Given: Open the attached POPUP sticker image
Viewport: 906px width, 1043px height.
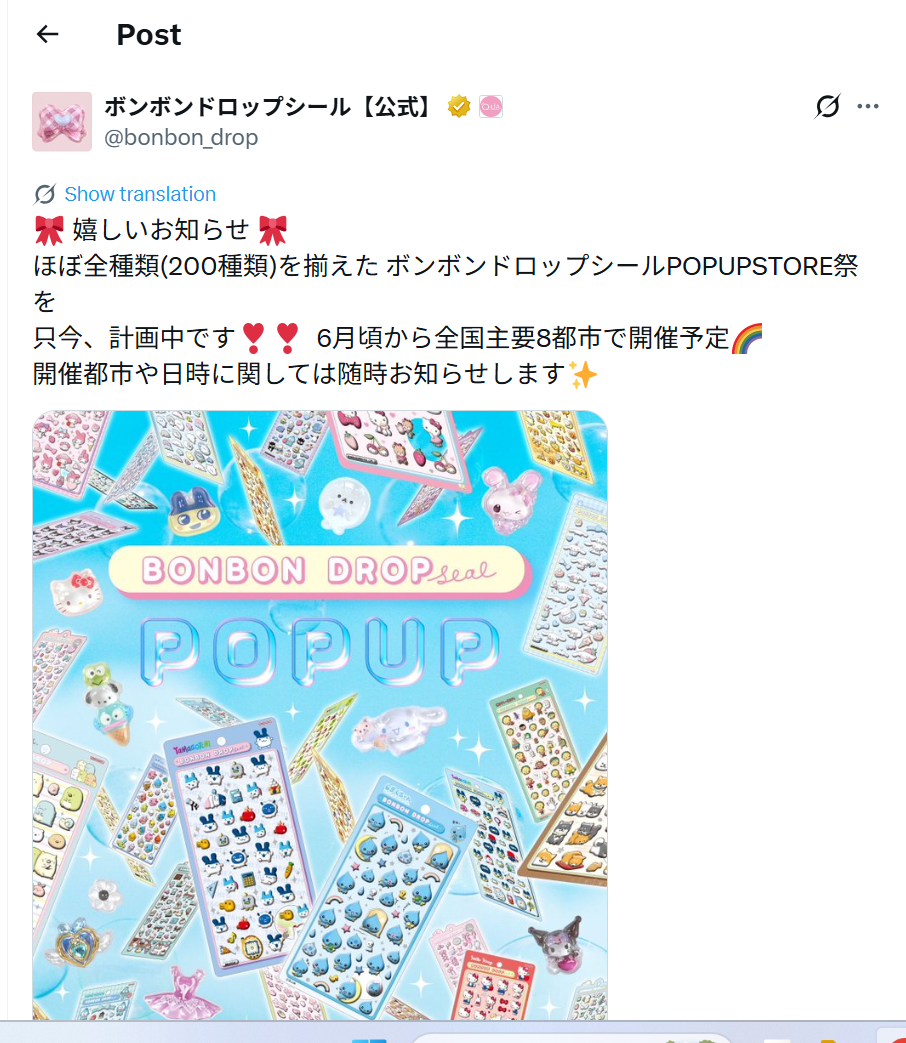Looking at the screenshot, I should click(320, 715).
